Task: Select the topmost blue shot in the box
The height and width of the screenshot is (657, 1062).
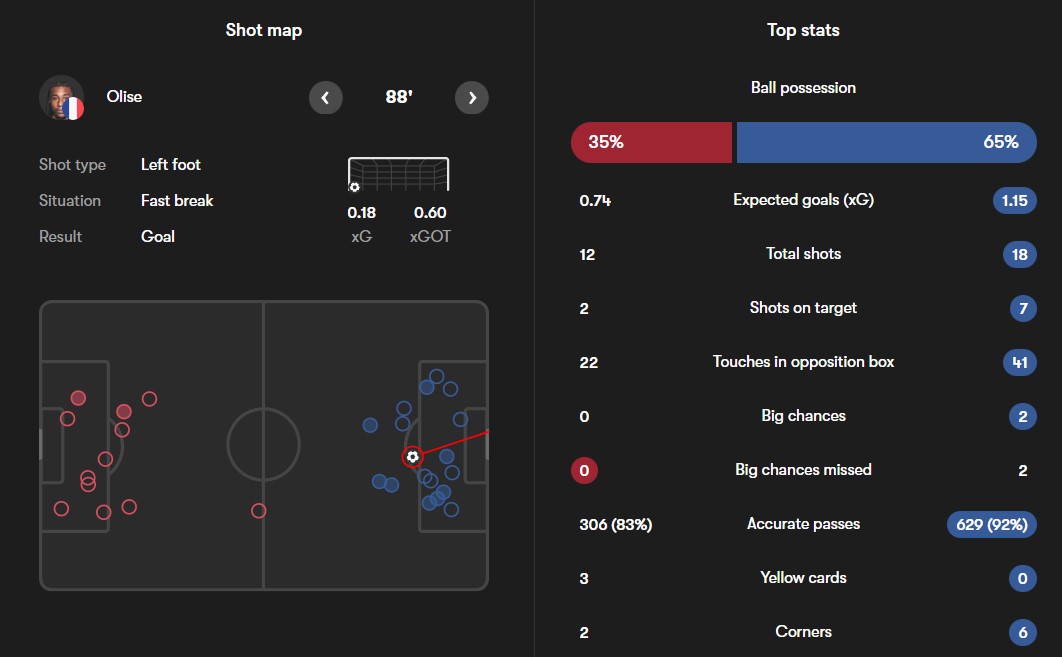Action: pos(437,377)
